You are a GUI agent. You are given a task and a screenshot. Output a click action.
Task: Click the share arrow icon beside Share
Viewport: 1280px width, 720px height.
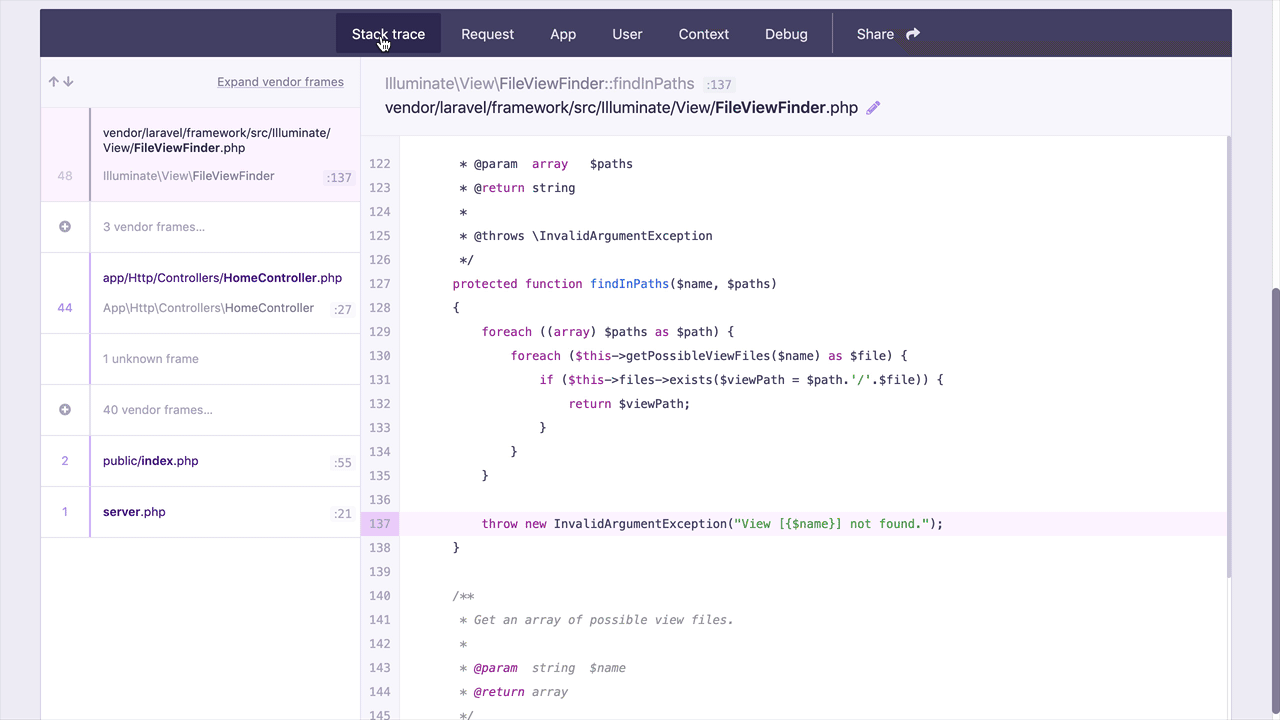click(911, 33)
